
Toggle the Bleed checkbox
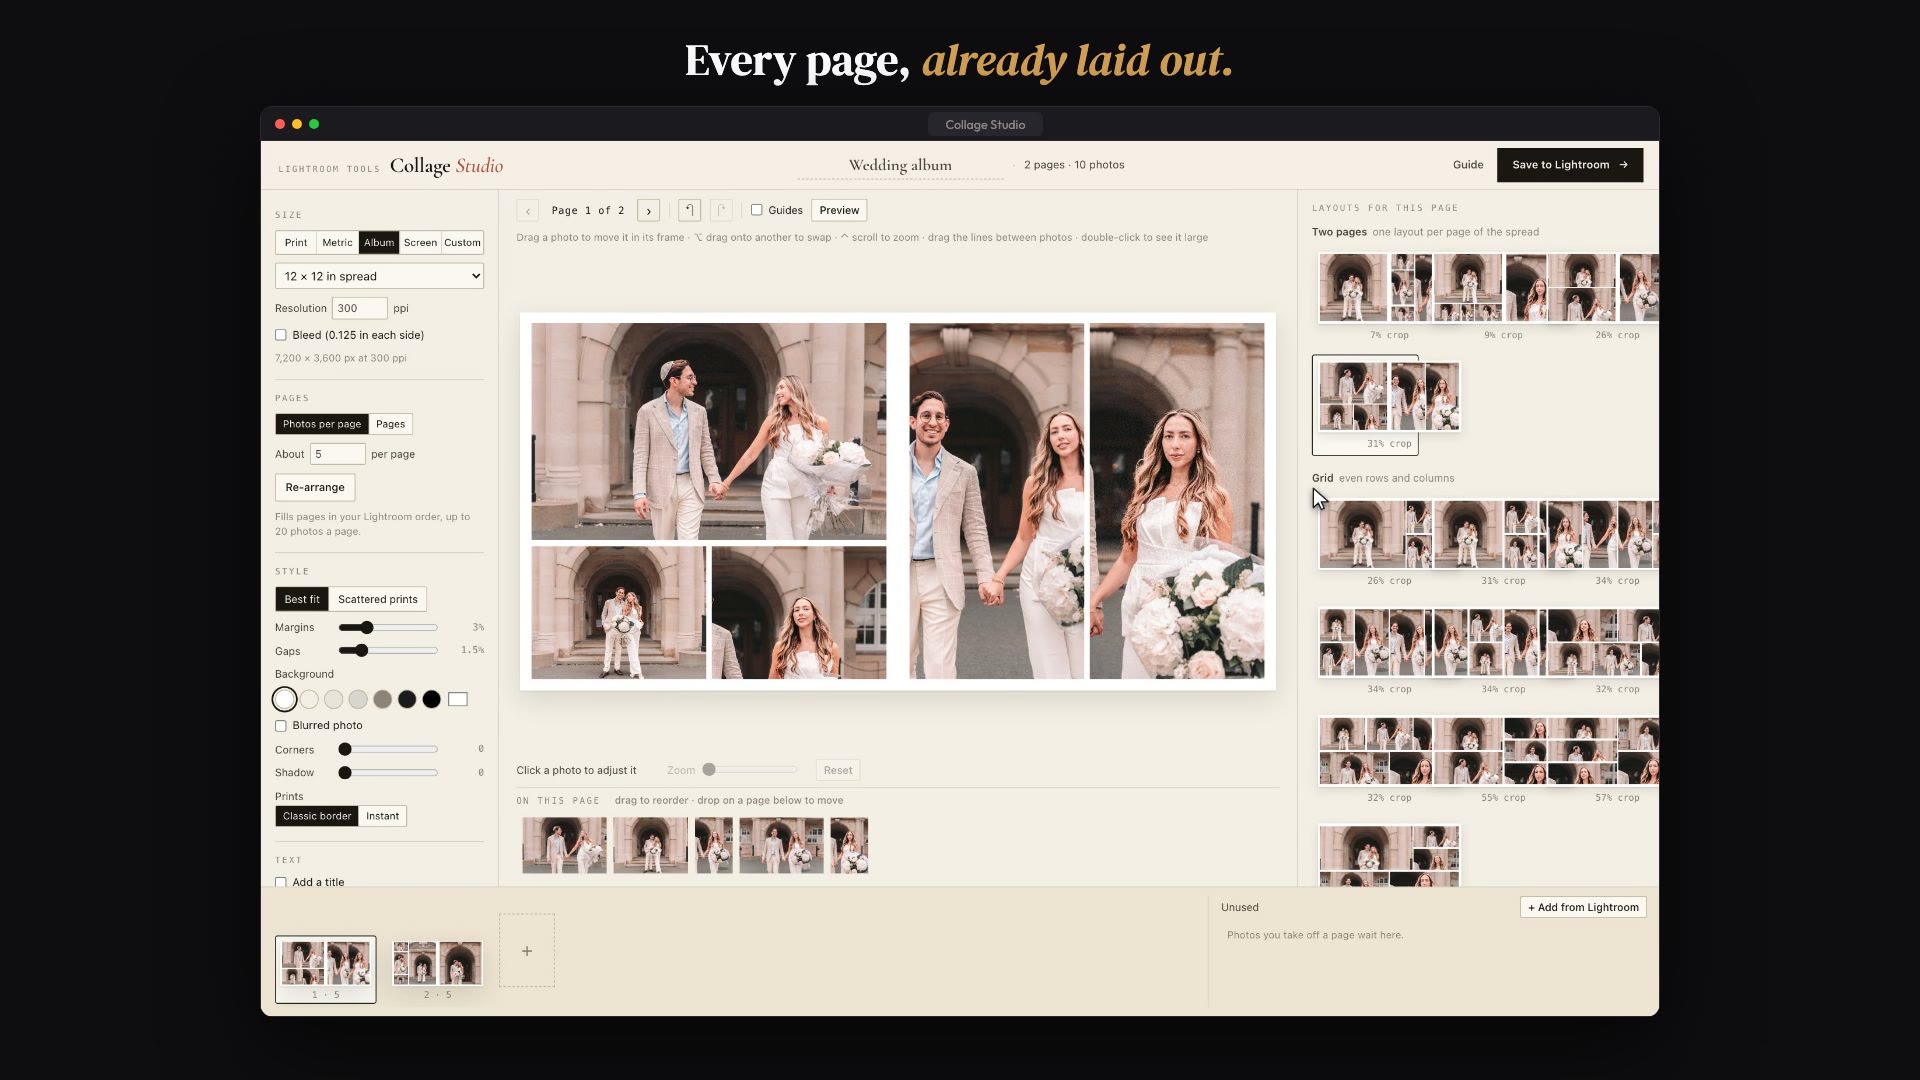[x=281, y=335]
